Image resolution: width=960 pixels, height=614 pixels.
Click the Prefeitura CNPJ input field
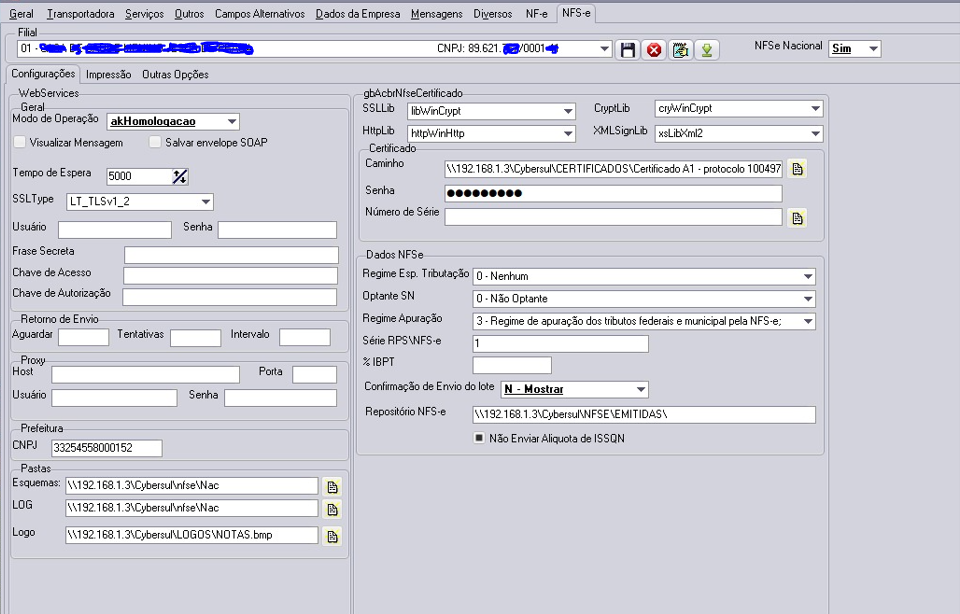point(107,447)
